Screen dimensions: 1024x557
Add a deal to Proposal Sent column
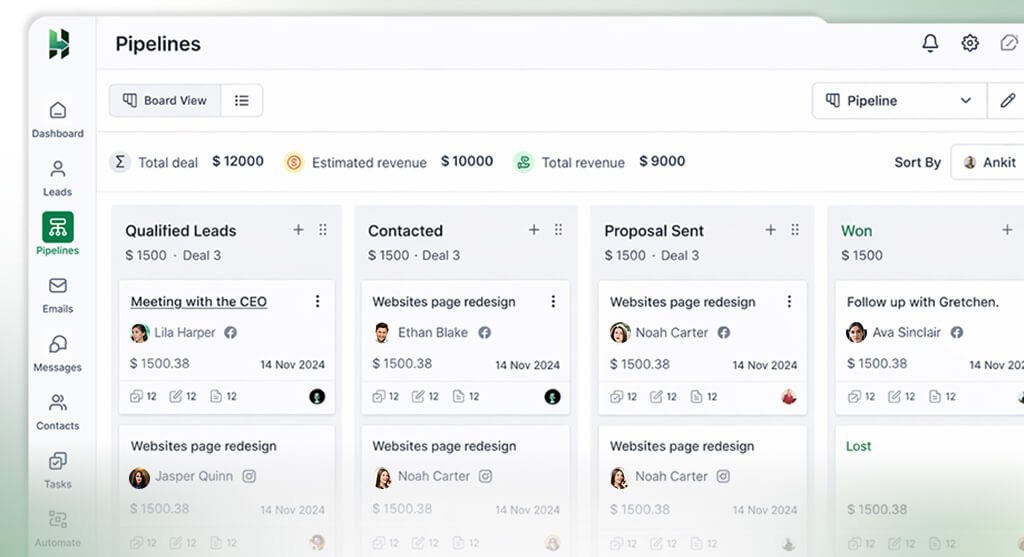click(771, 230)
